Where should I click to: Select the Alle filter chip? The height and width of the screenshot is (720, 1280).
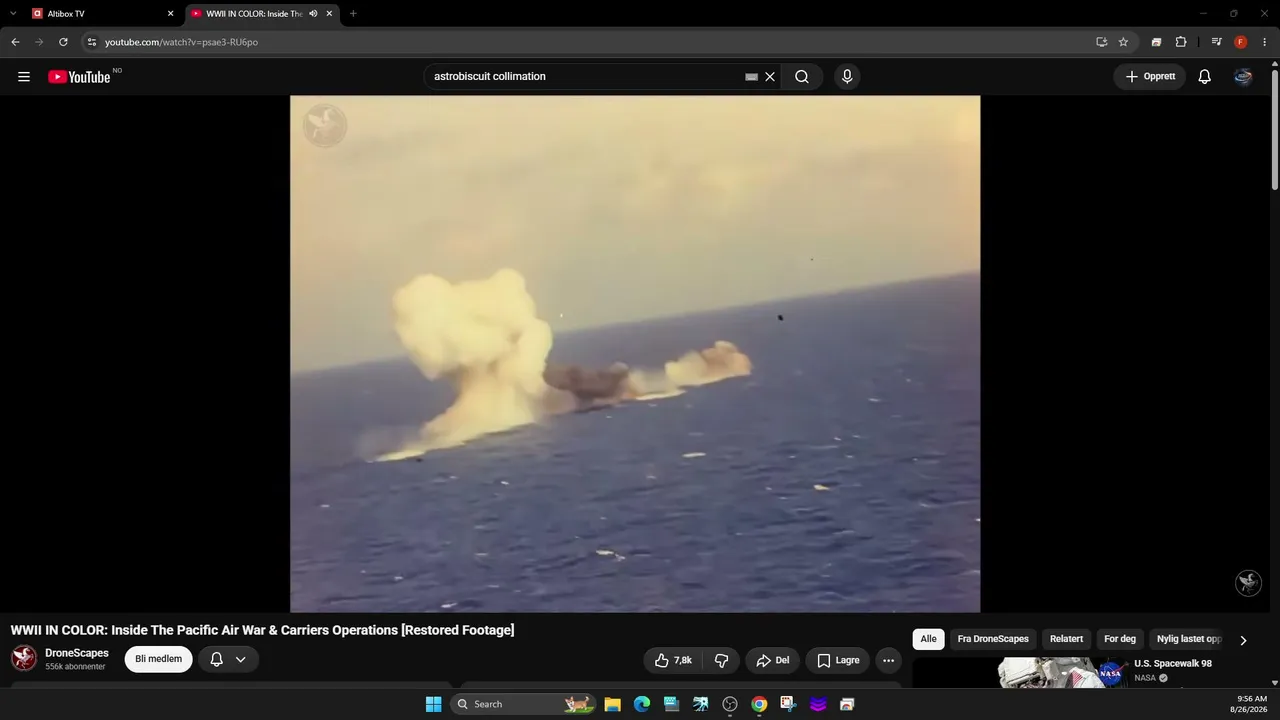click(928, 639)
